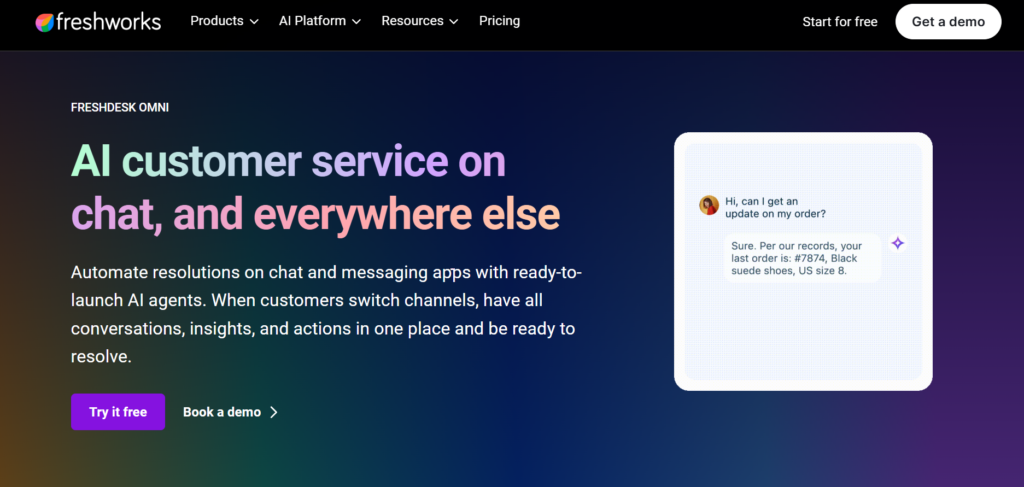Click the Try it free button

(118, 412)
